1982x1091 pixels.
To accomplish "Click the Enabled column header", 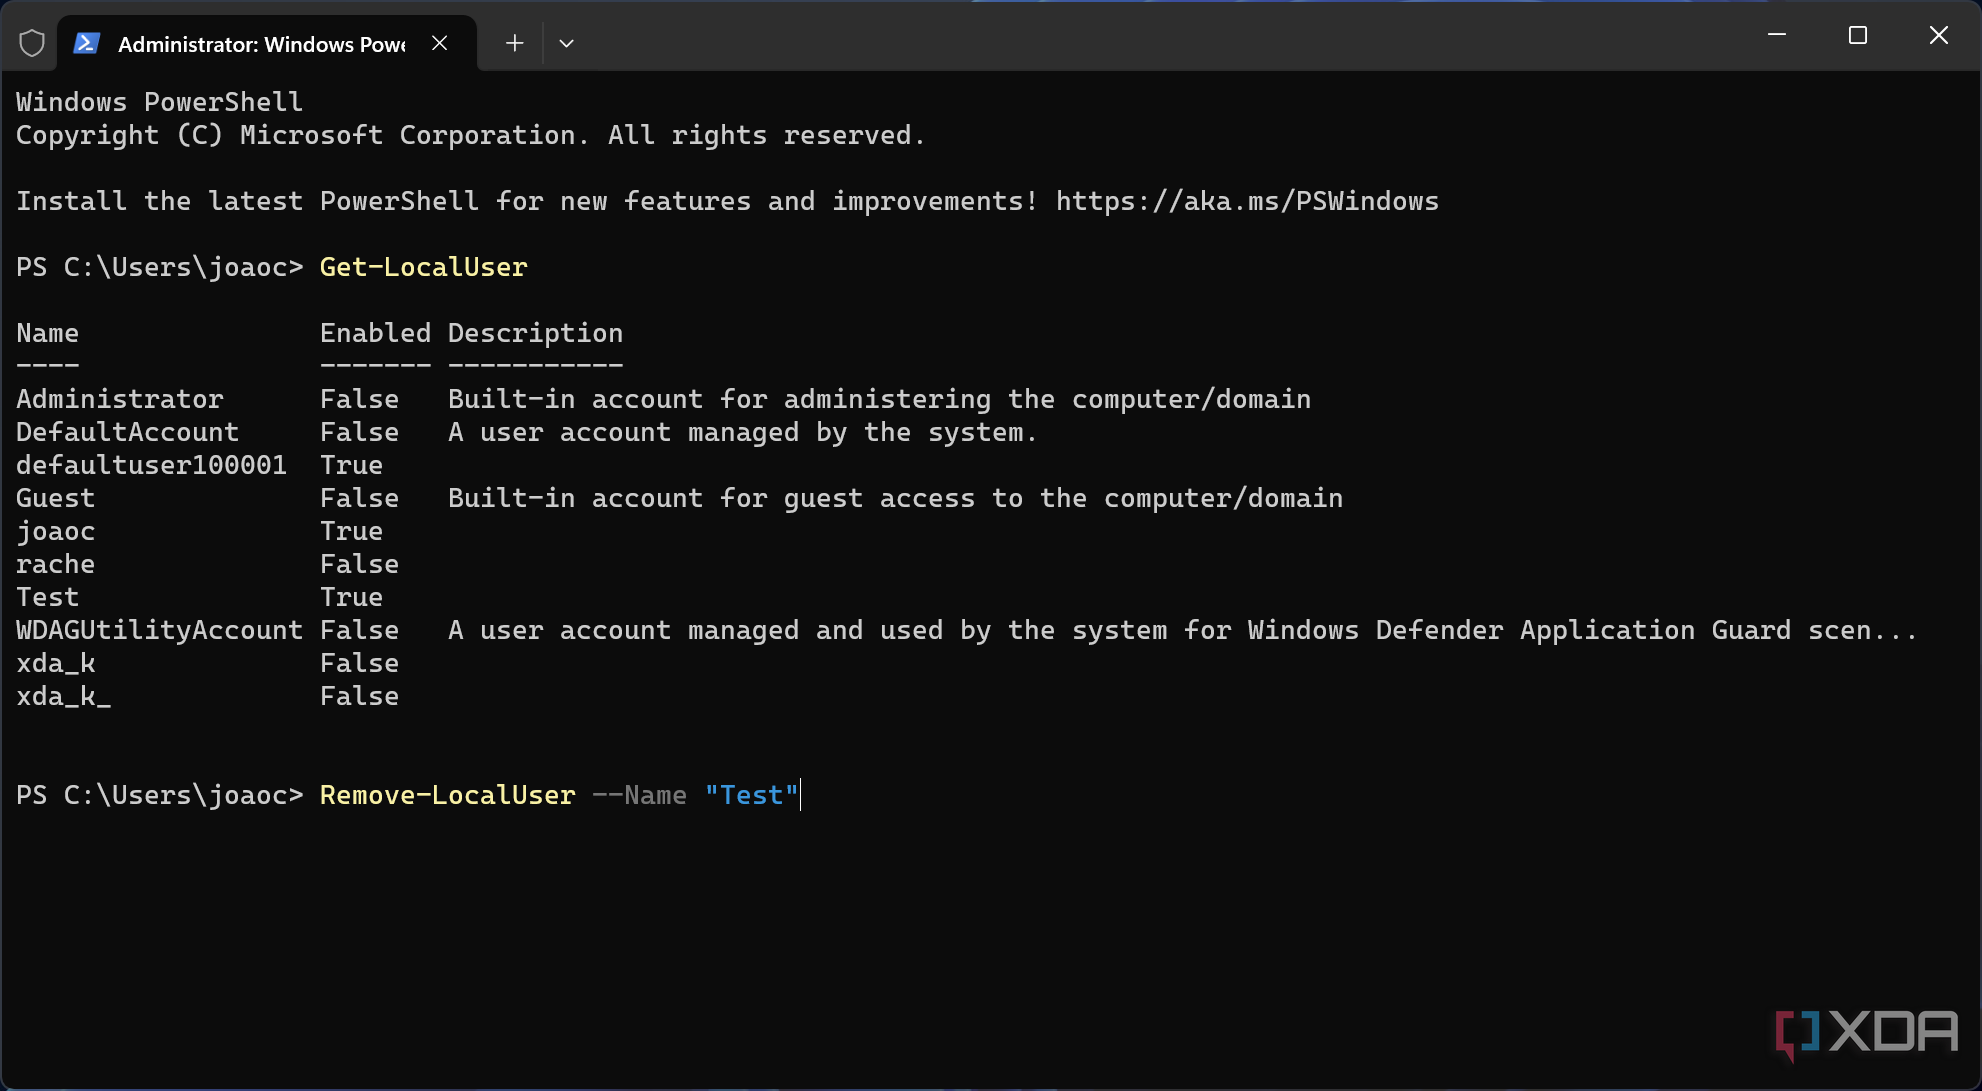I will [375, 333].
